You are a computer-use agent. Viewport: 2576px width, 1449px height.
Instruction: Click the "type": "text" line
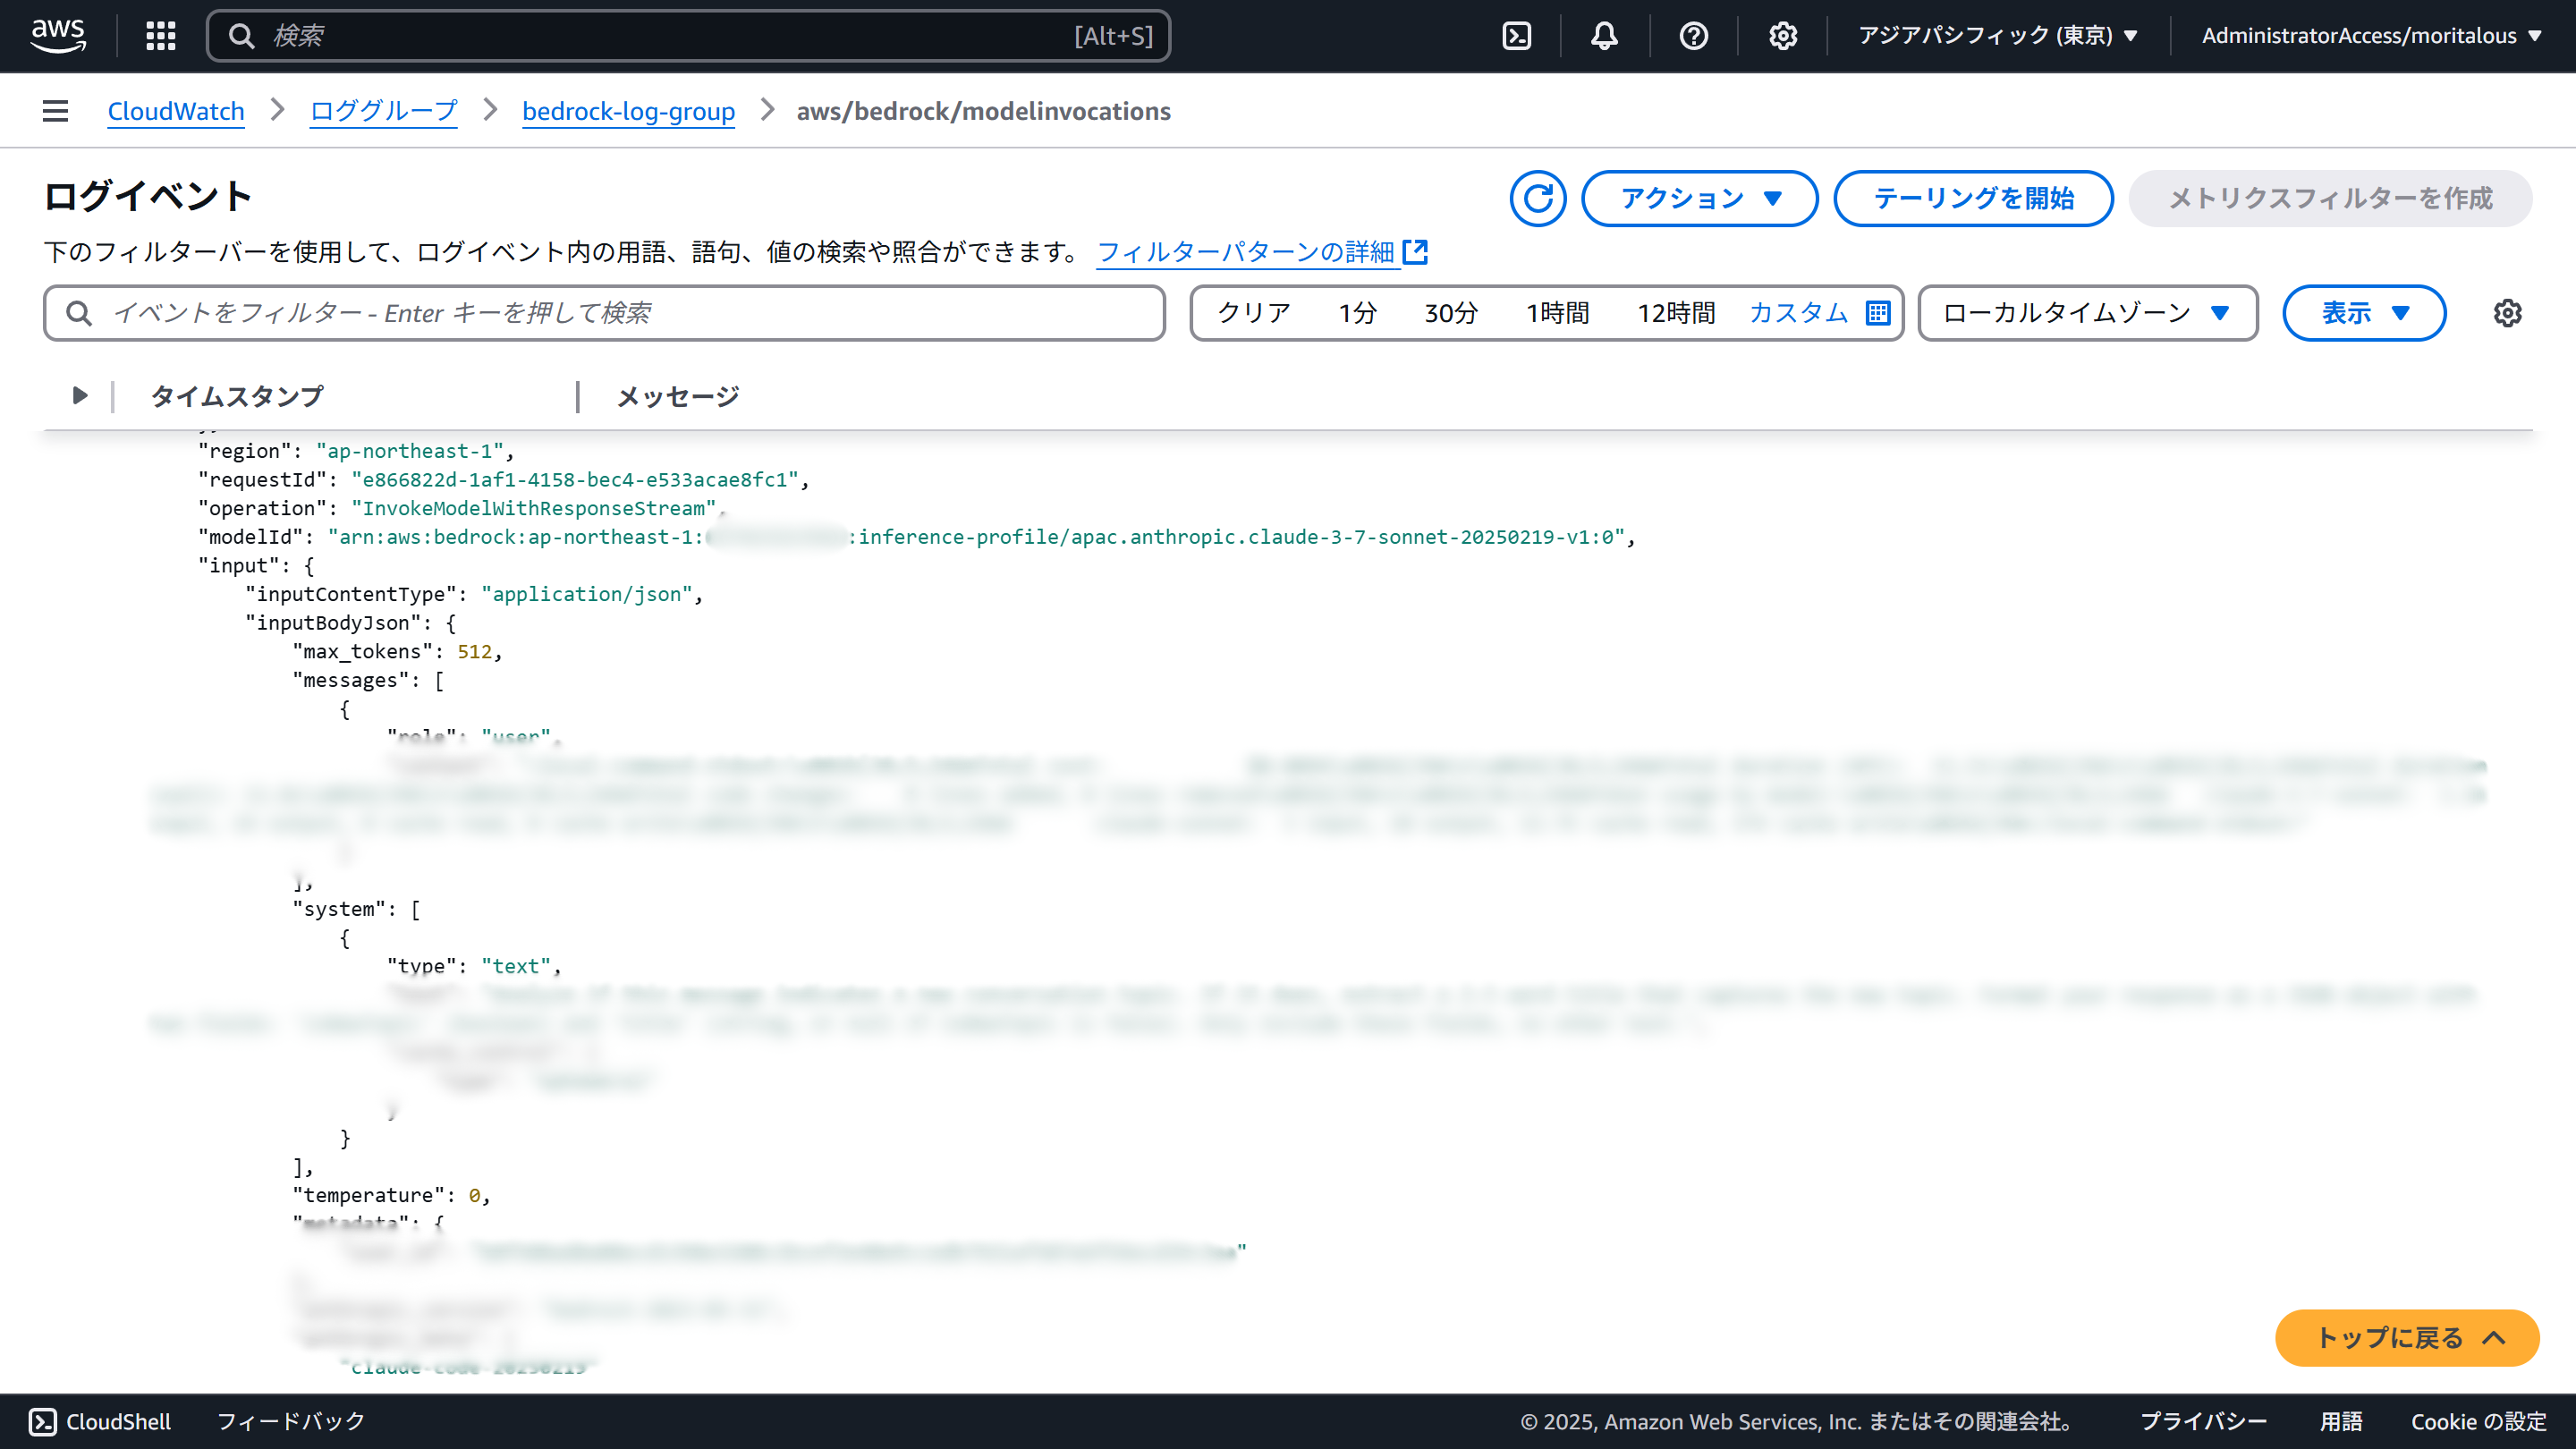click(474, 967)
